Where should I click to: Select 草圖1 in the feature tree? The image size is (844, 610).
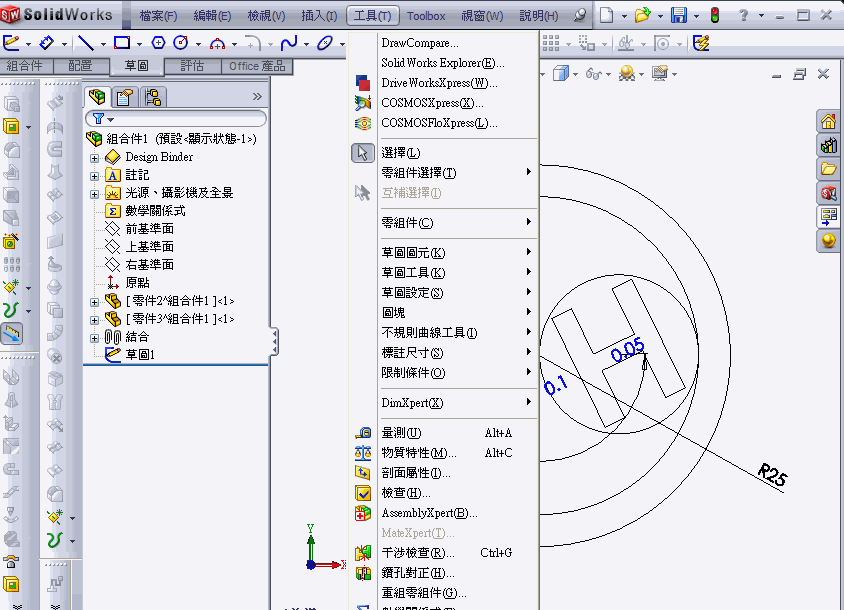coord(140,355)
